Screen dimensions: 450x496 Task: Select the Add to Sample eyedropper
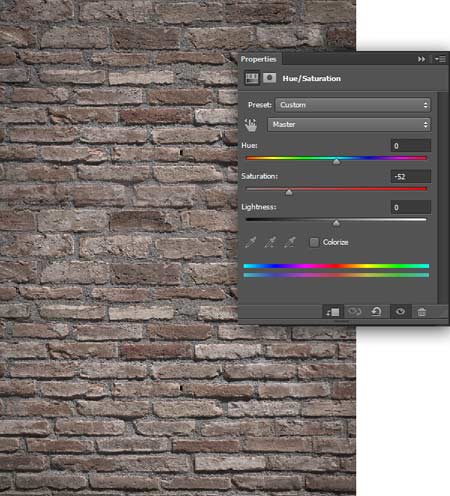point(270,242)
